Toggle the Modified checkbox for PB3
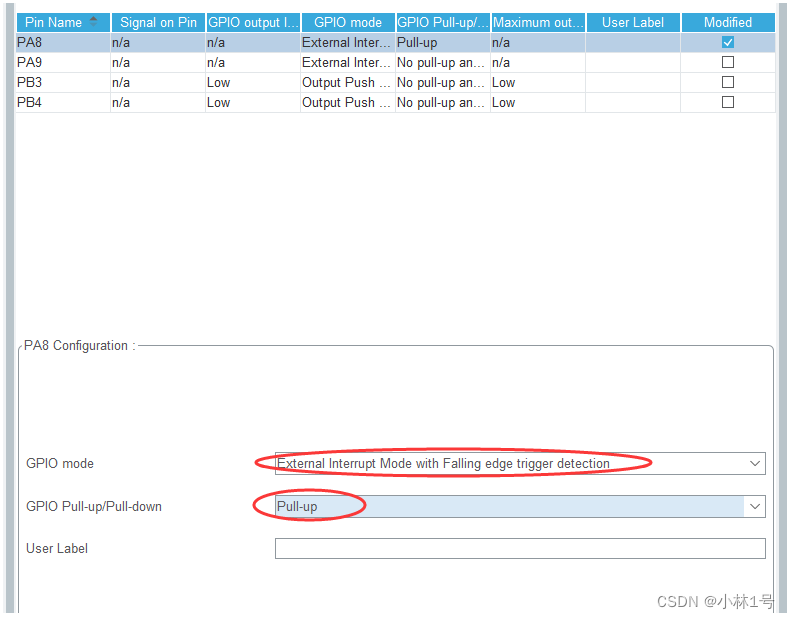The width and height of the screenshot is (790, 619). point(728,82)
